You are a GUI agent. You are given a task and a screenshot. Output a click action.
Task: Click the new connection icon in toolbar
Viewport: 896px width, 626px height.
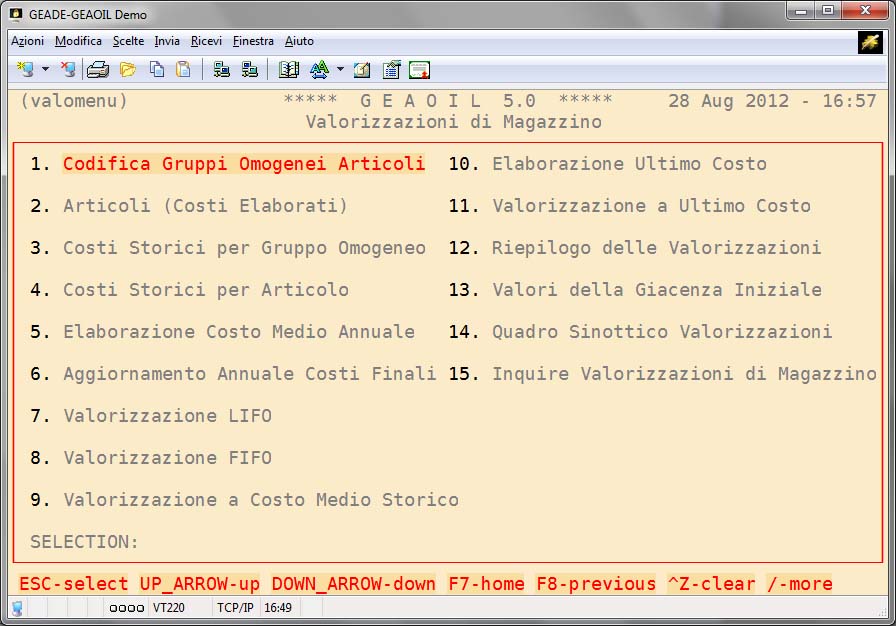(x=26, y=70)
